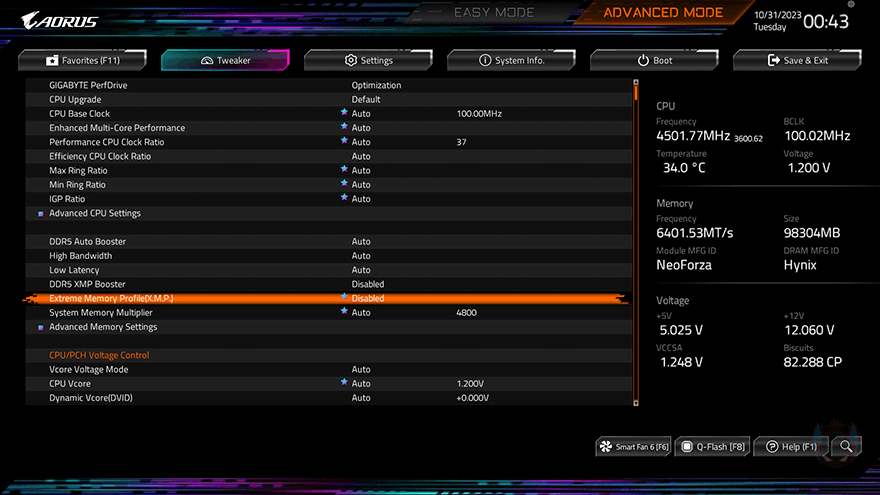Click the 100.00MHz base clock value
Screen dimensions: 880x495
click(479, 113)
